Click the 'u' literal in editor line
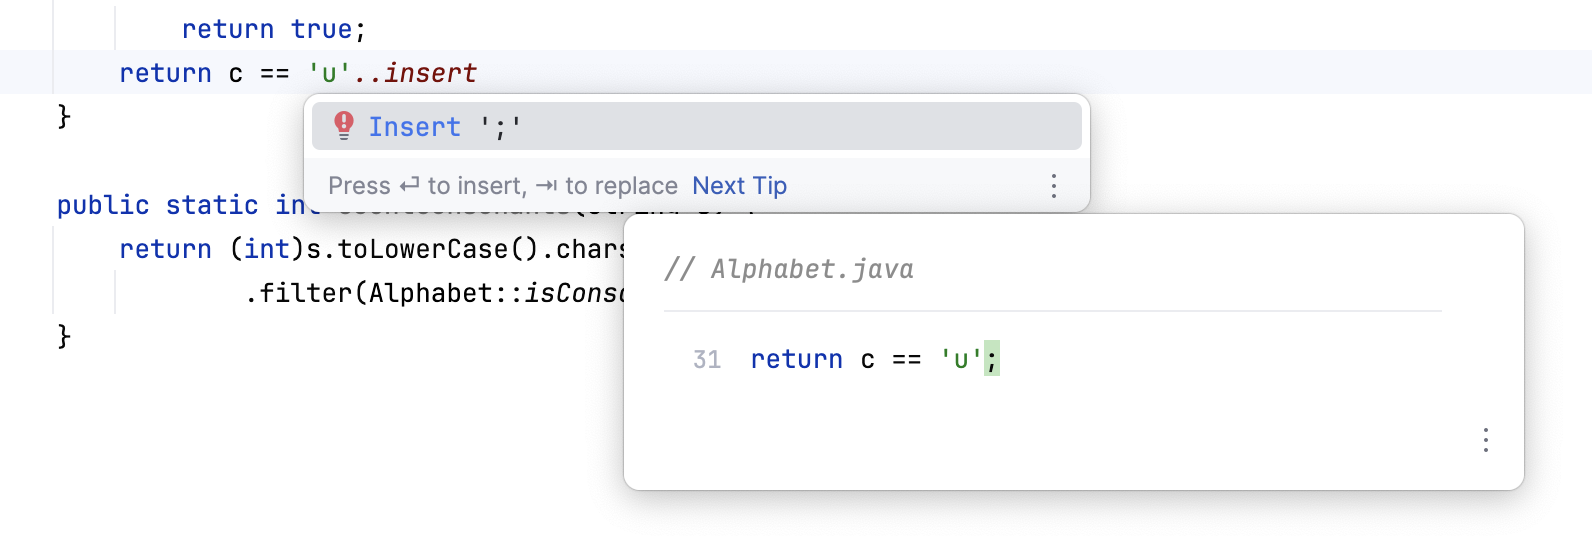The height and width of the screenshot is (552, 1592). tap(328, 73)
